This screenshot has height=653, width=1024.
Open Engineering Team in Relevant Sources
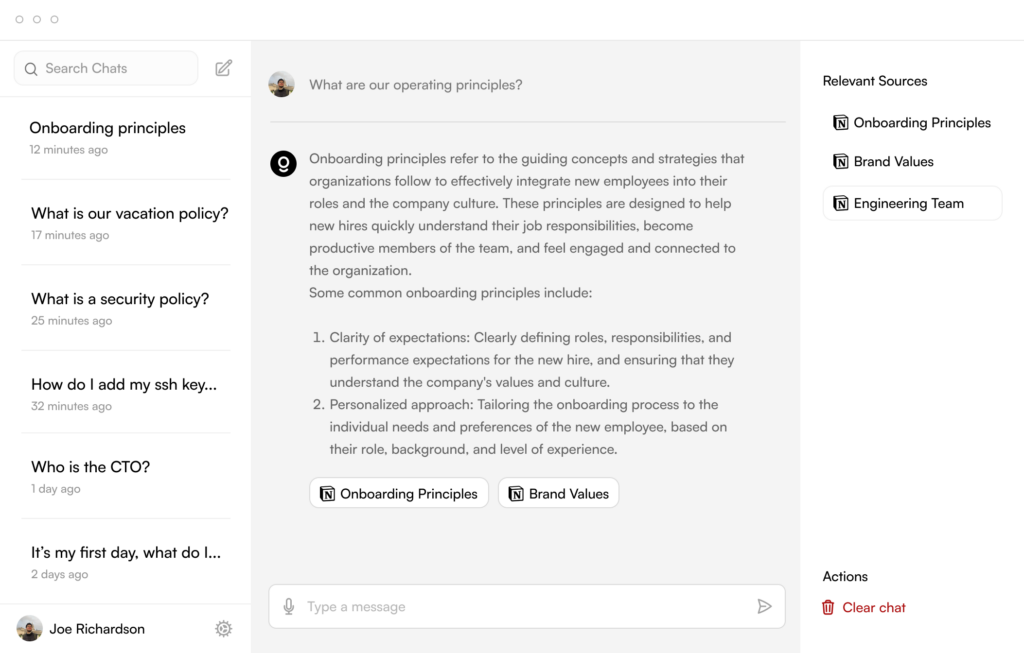click(x=911, y=203)
